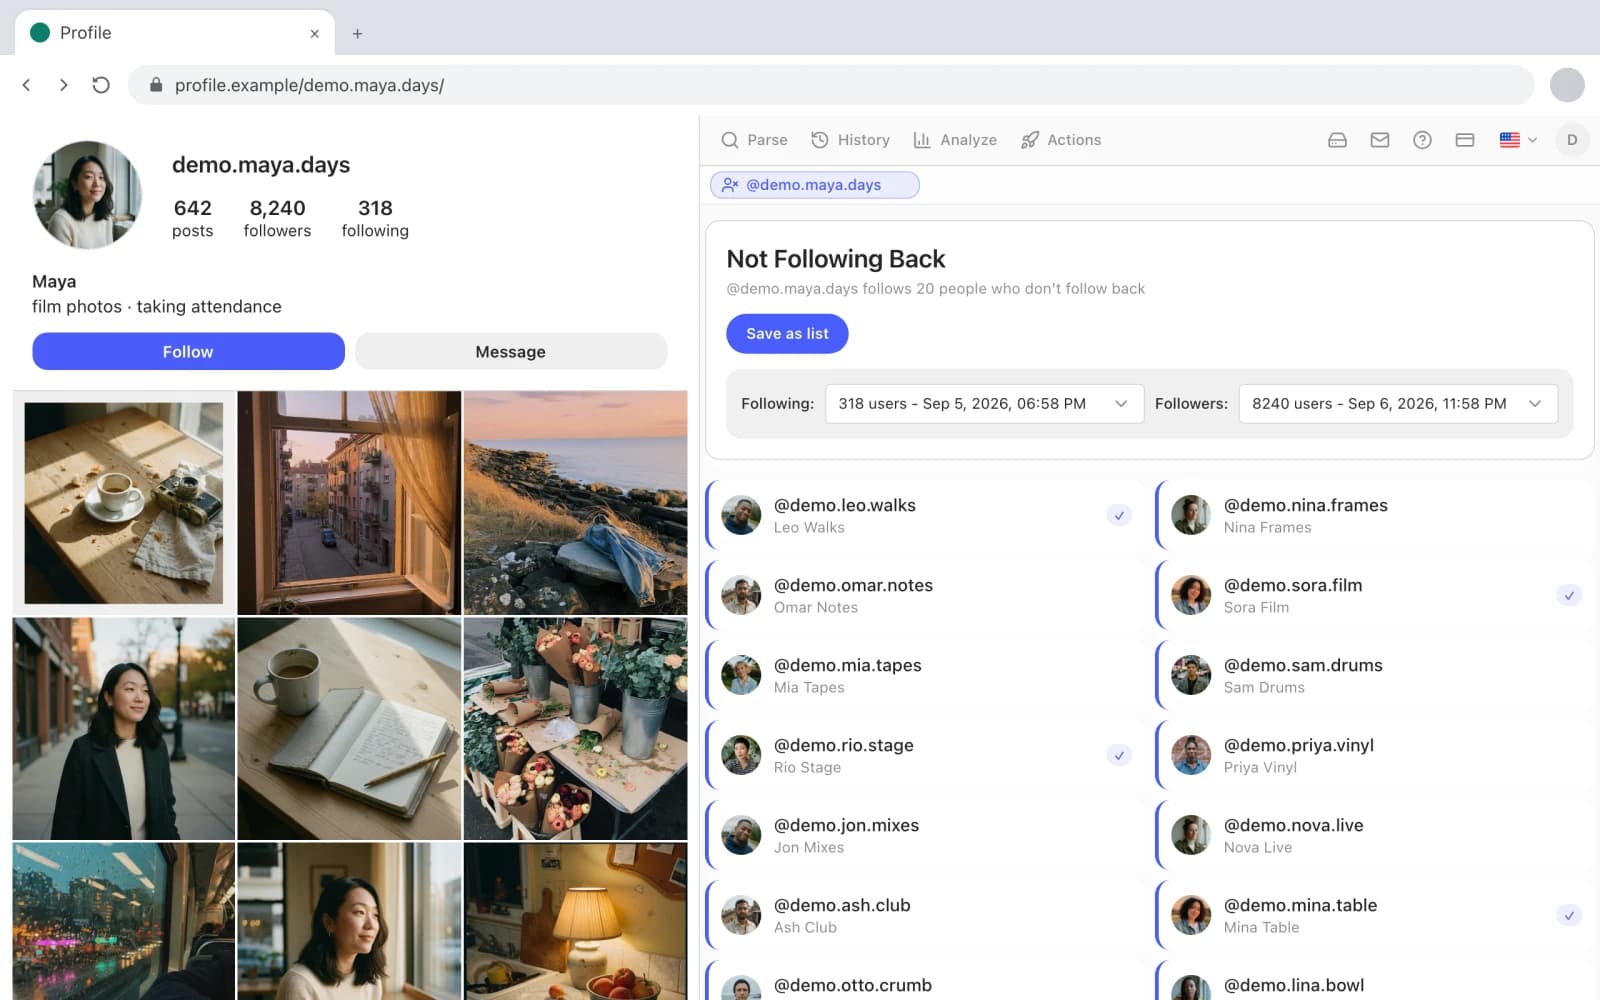Viewport: 1600px width, 1000px height.
Task: Click Ash Club avatar
Action: [x=741, y=916]
